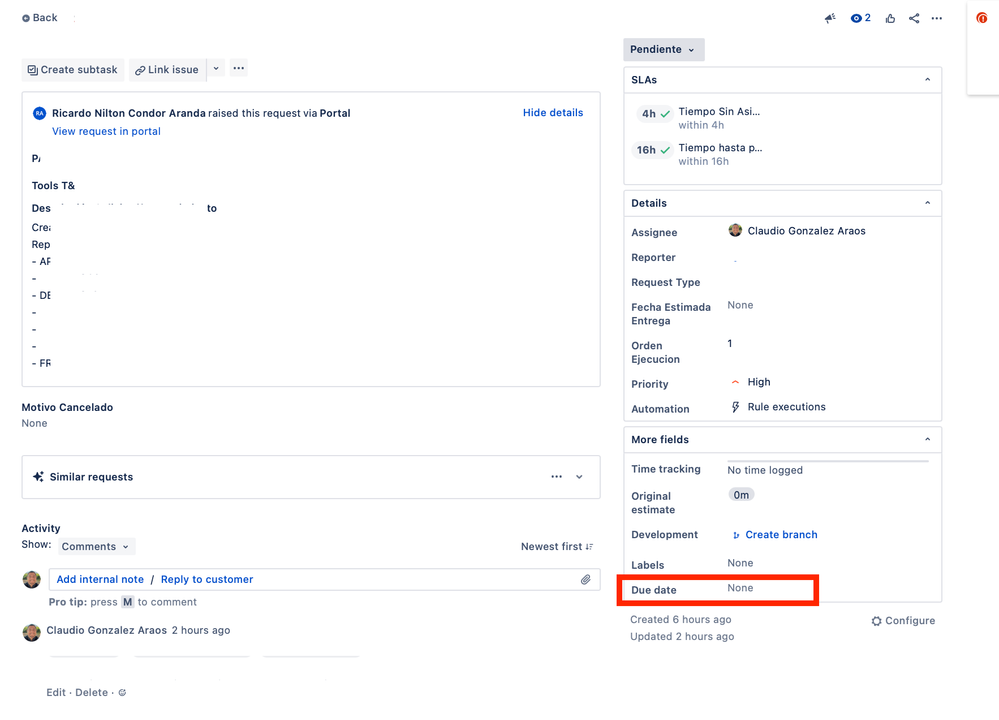
Task: Edit the Orden Ejecucion value 1
Action: (730, 343)
